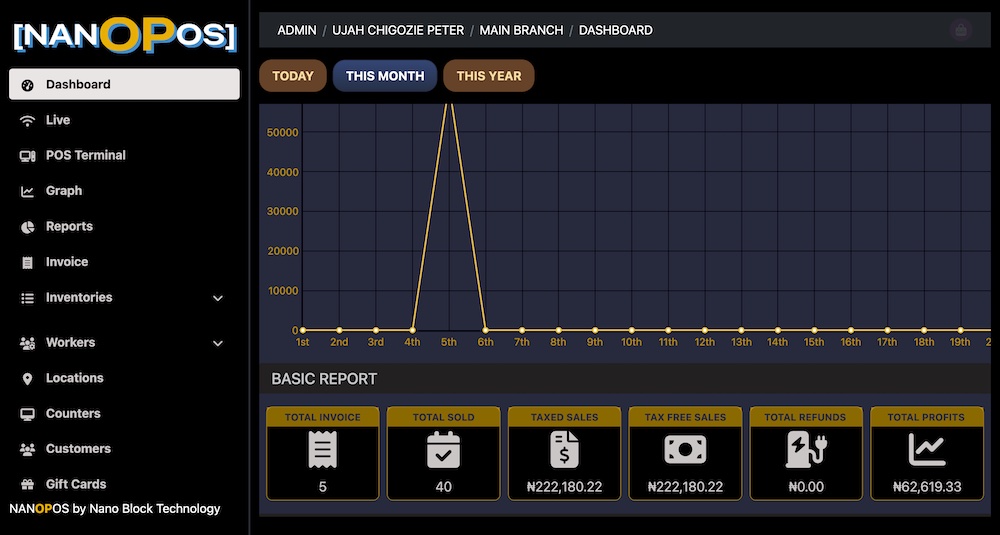Click the NanoPOS logo
Screen dimensions: 1000x535
pyautogui.click(x=125, y=34)
